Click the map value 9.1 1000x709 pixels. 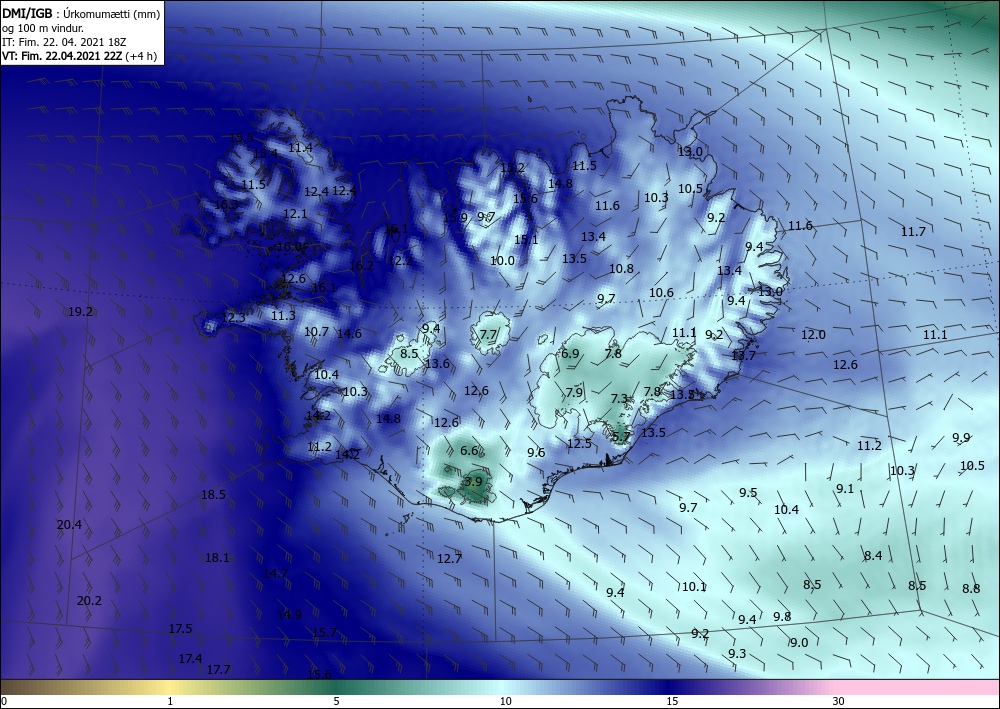845,488
